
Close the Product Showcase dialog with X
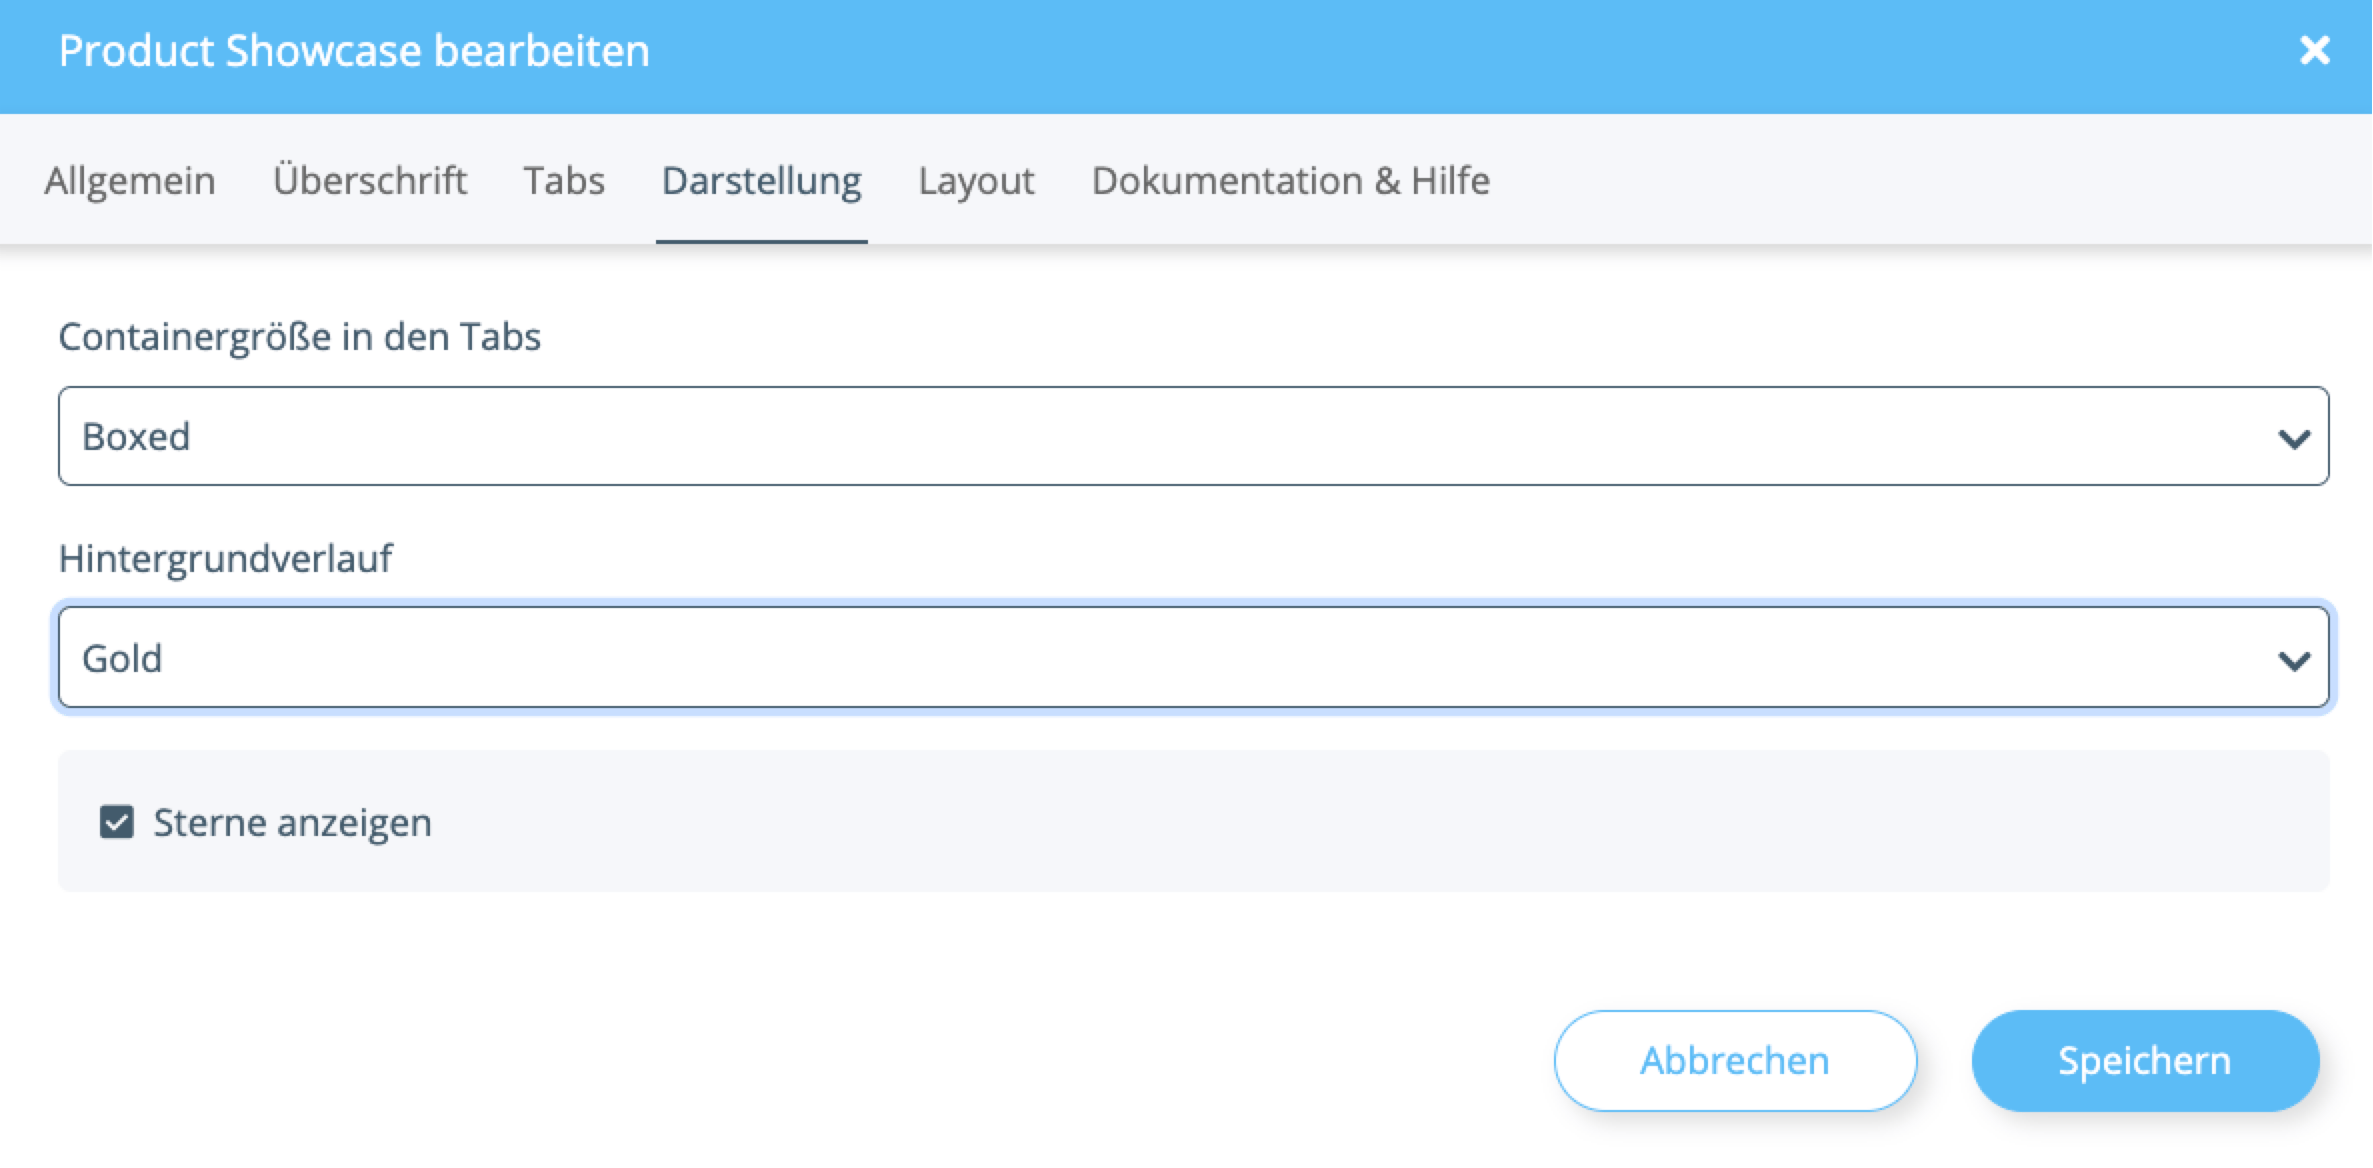(x=2314, y=50)
